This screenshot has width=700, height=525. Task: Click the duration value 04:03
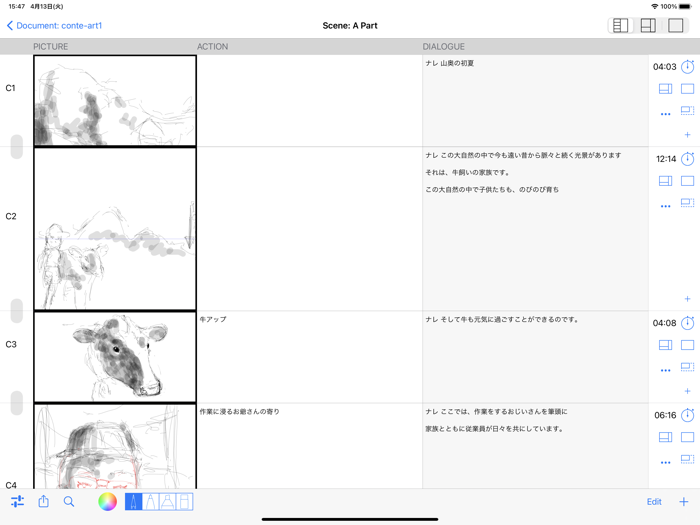click(x=664, y=67)
